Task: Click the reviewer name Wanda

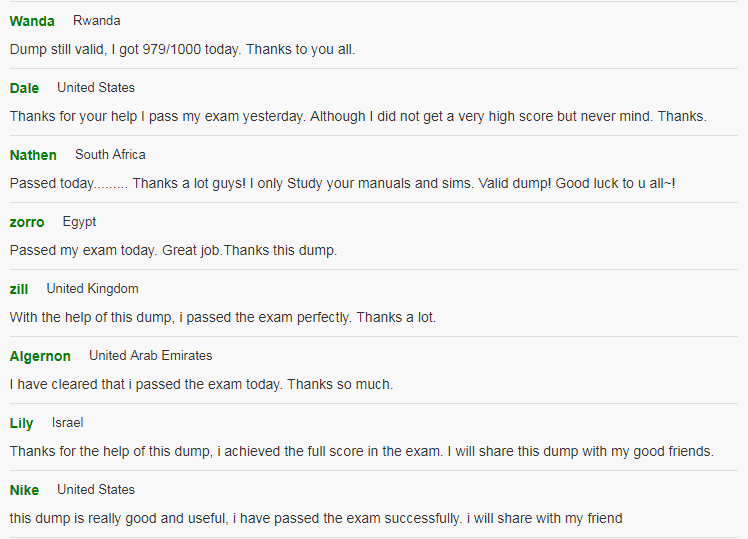Action: click(32, 21)
